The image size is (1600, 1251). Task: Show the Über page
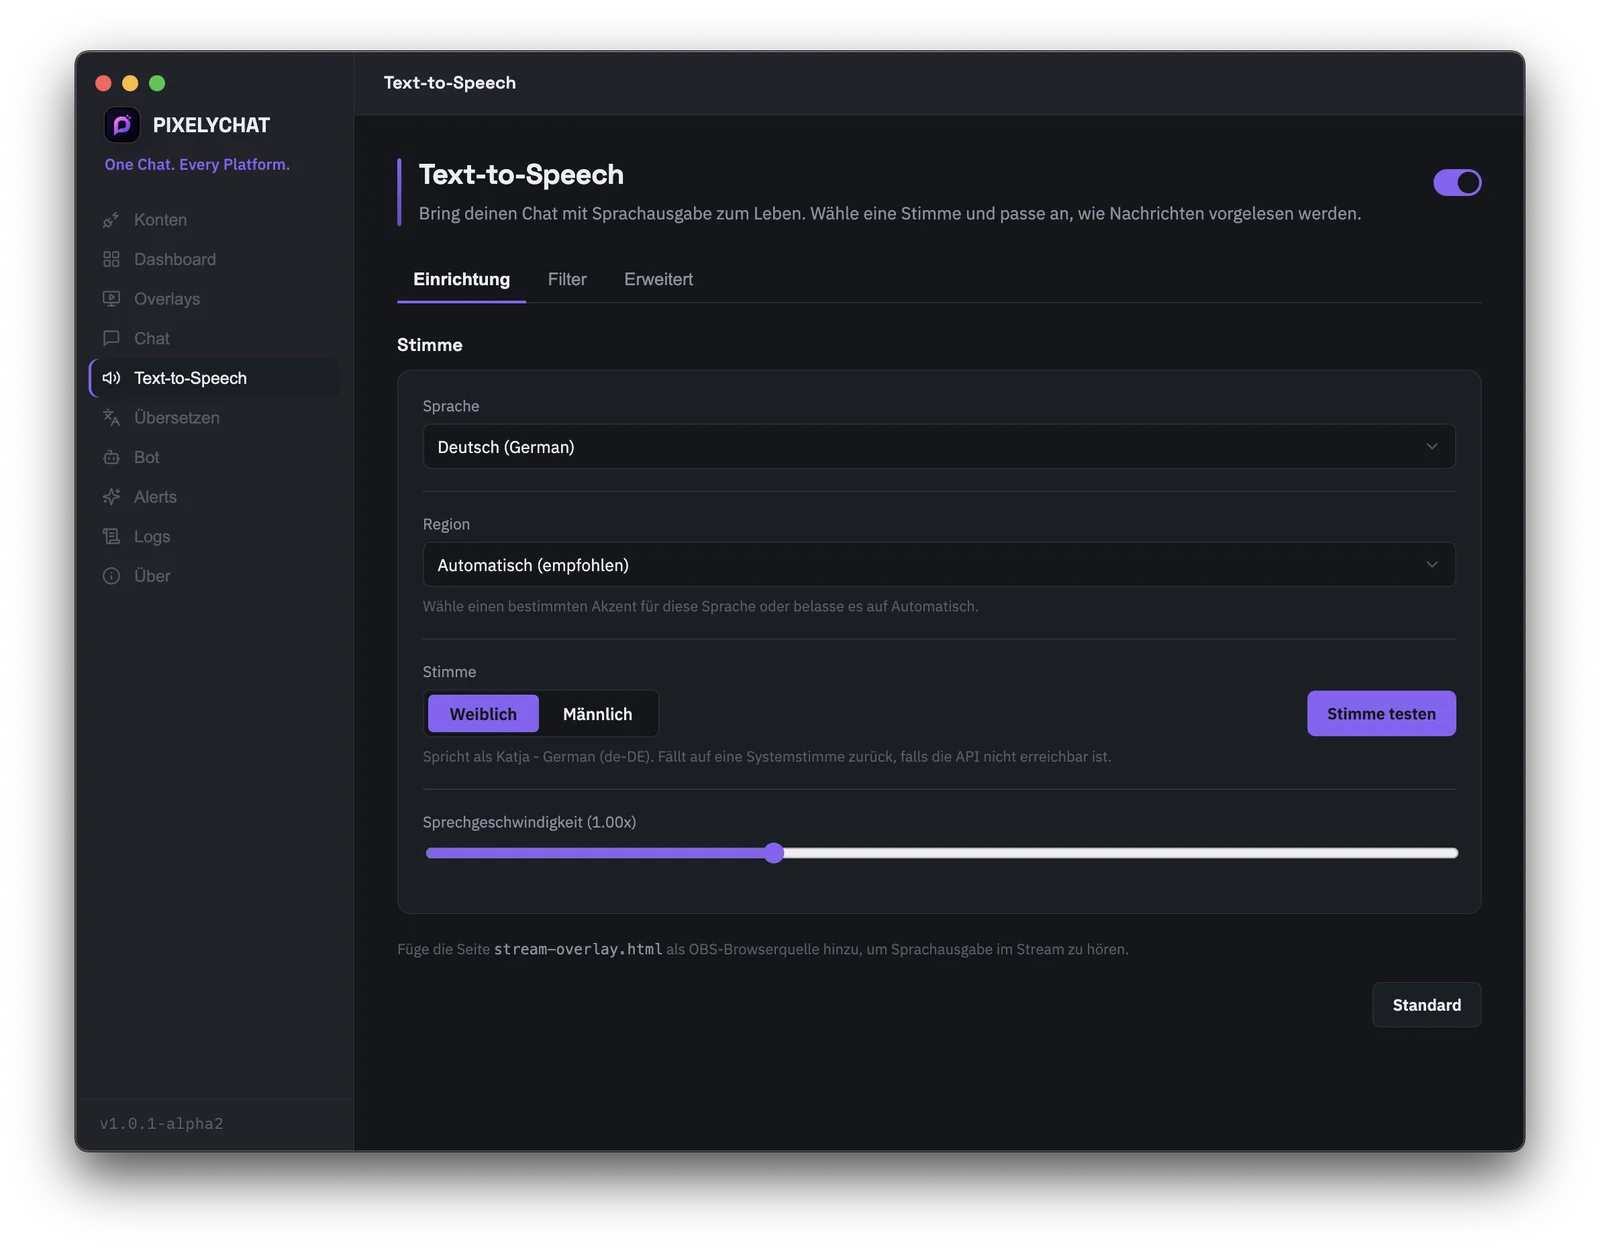pos(214,576)
